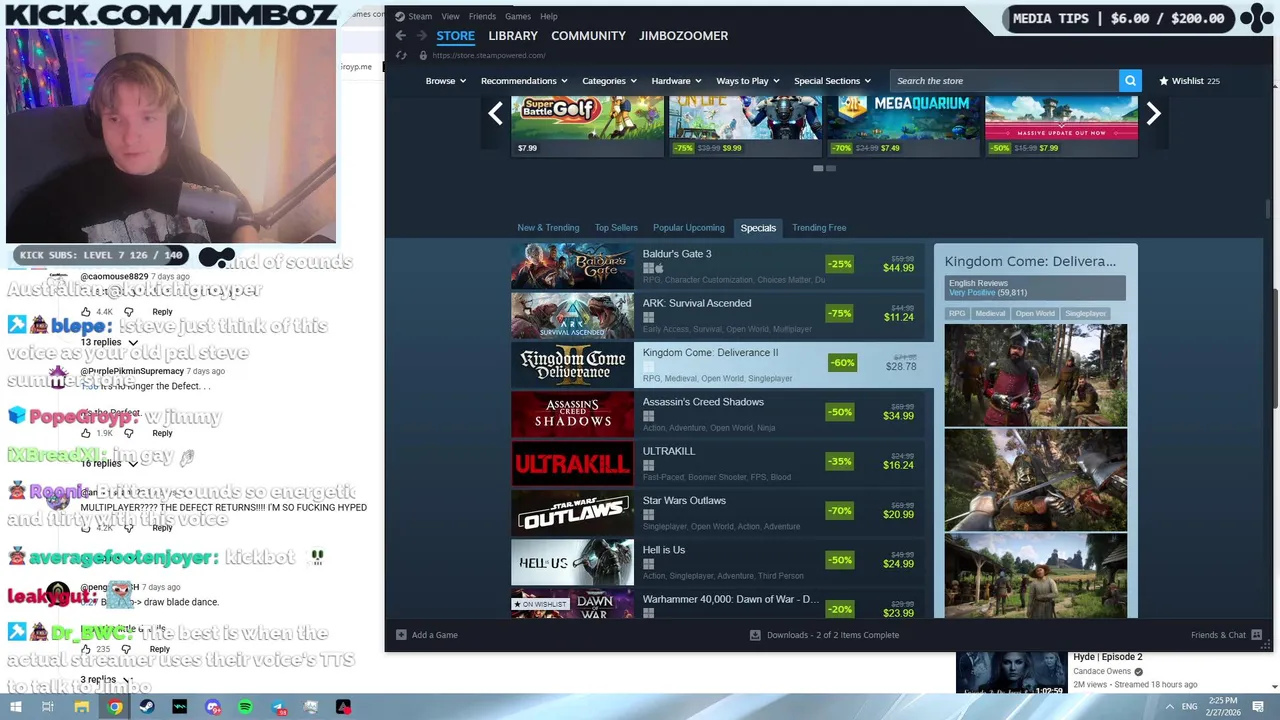Open the Help menu

[x=549, y=16]
